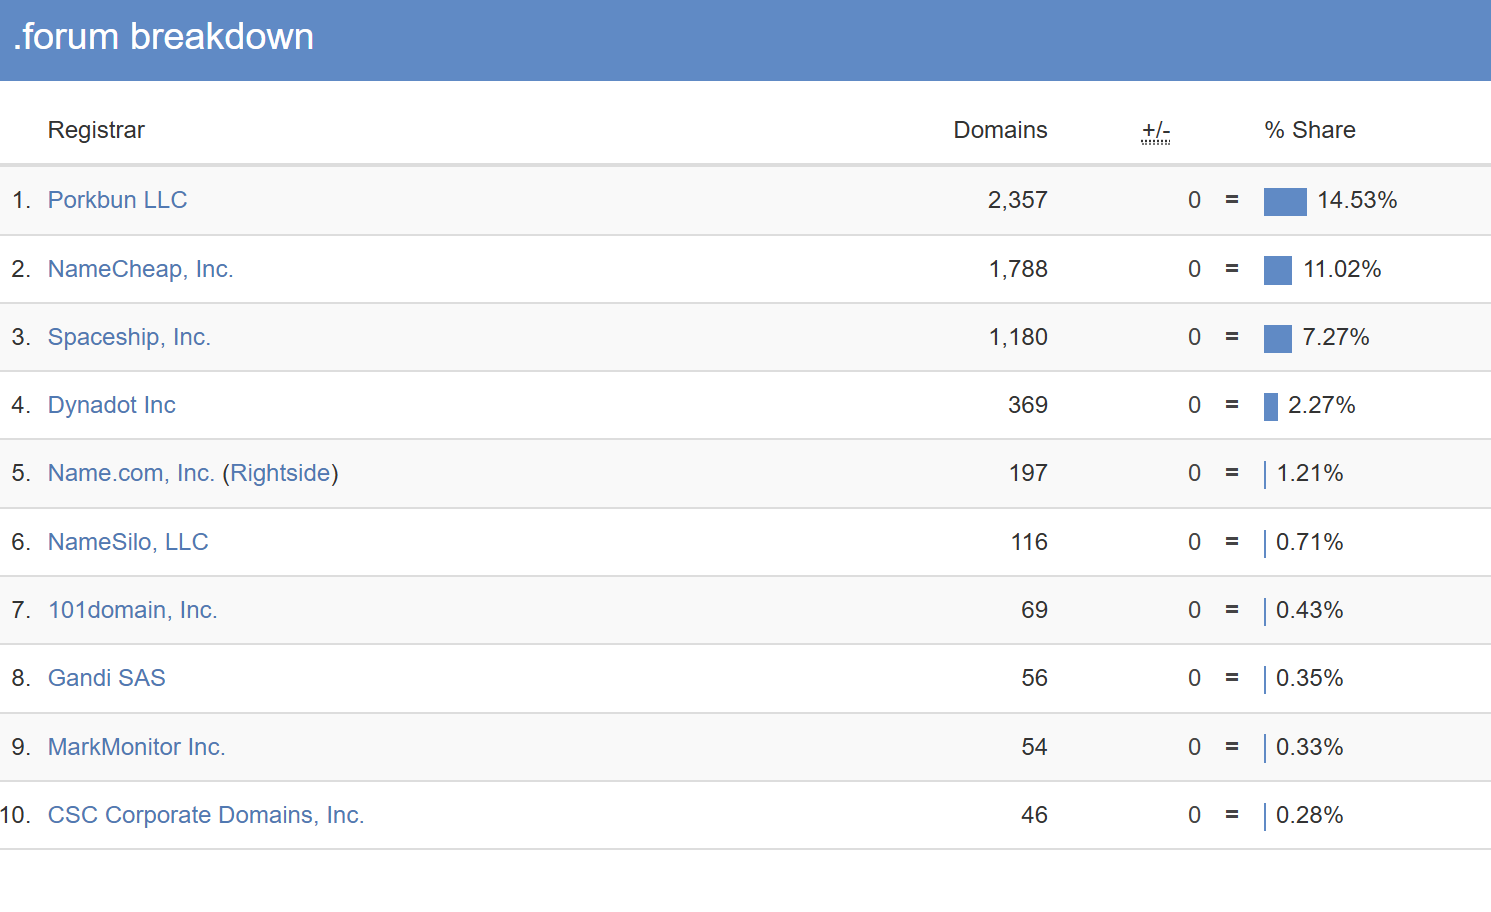This screenshot has width=1491, height=912.
Task: Click the Domains column header
Action: coord(1000,130)
